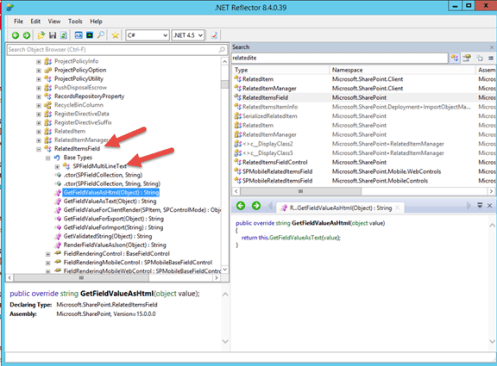Select the GetFieldValueAsHtml code tab
The width and height of the screenshot is (497, 366).
340,208
